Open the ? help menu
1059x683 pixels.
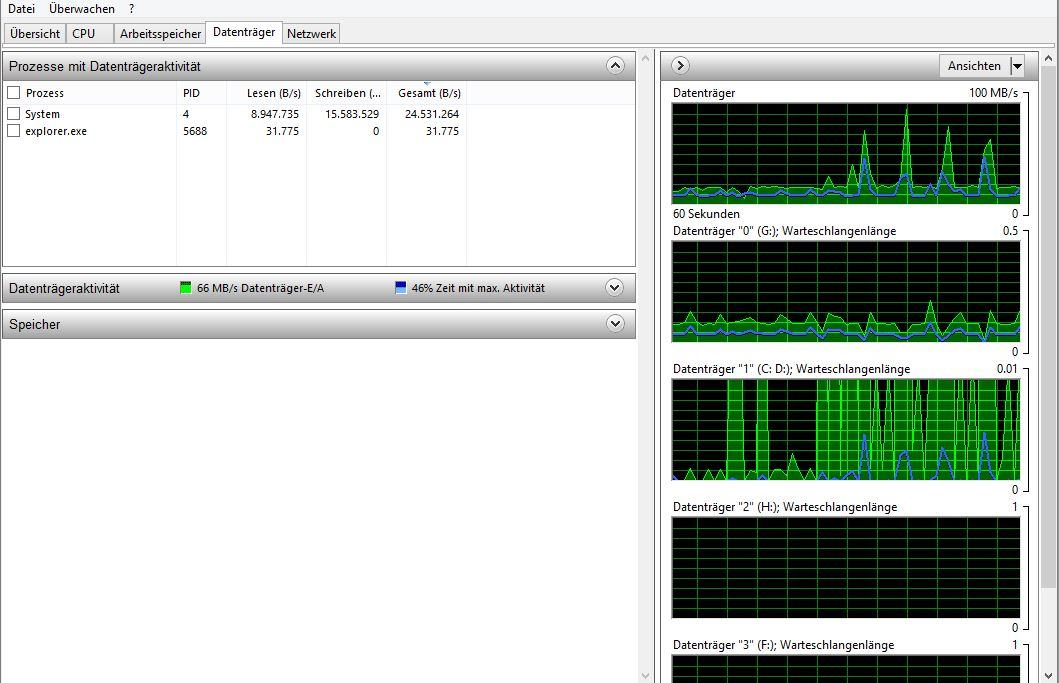pos(132,9)
